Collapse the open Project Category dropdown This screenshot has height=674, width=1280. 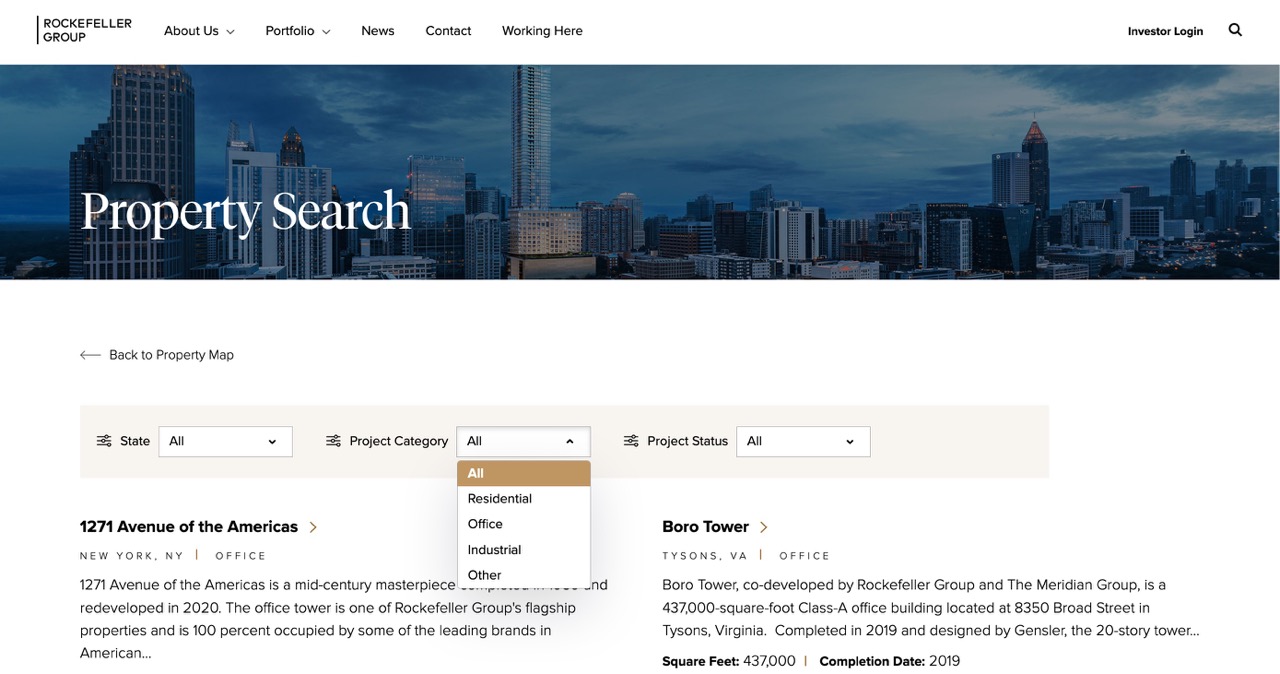coord(523,441)
